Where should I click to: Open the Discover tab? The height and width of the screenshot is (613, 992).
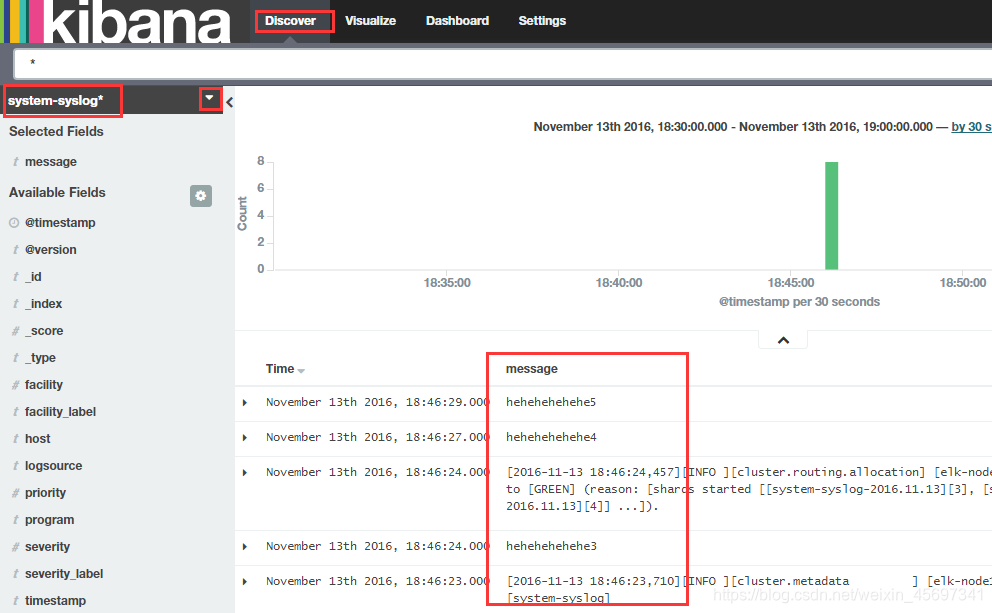coord(290,21)
